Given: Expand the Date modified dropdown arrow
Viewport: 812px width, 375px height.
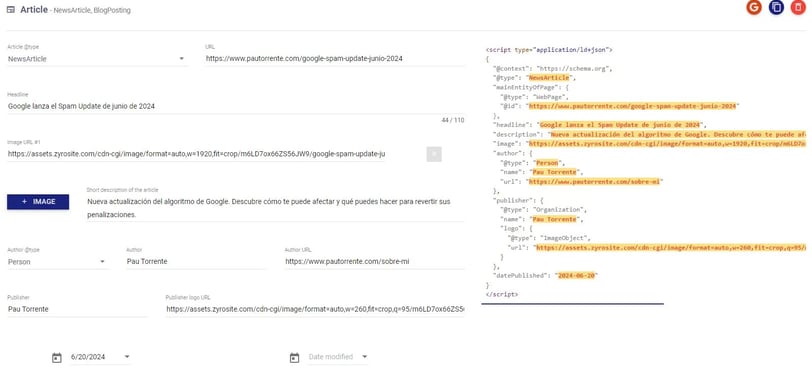Looking at the screenshot, I should click(365, 356).
